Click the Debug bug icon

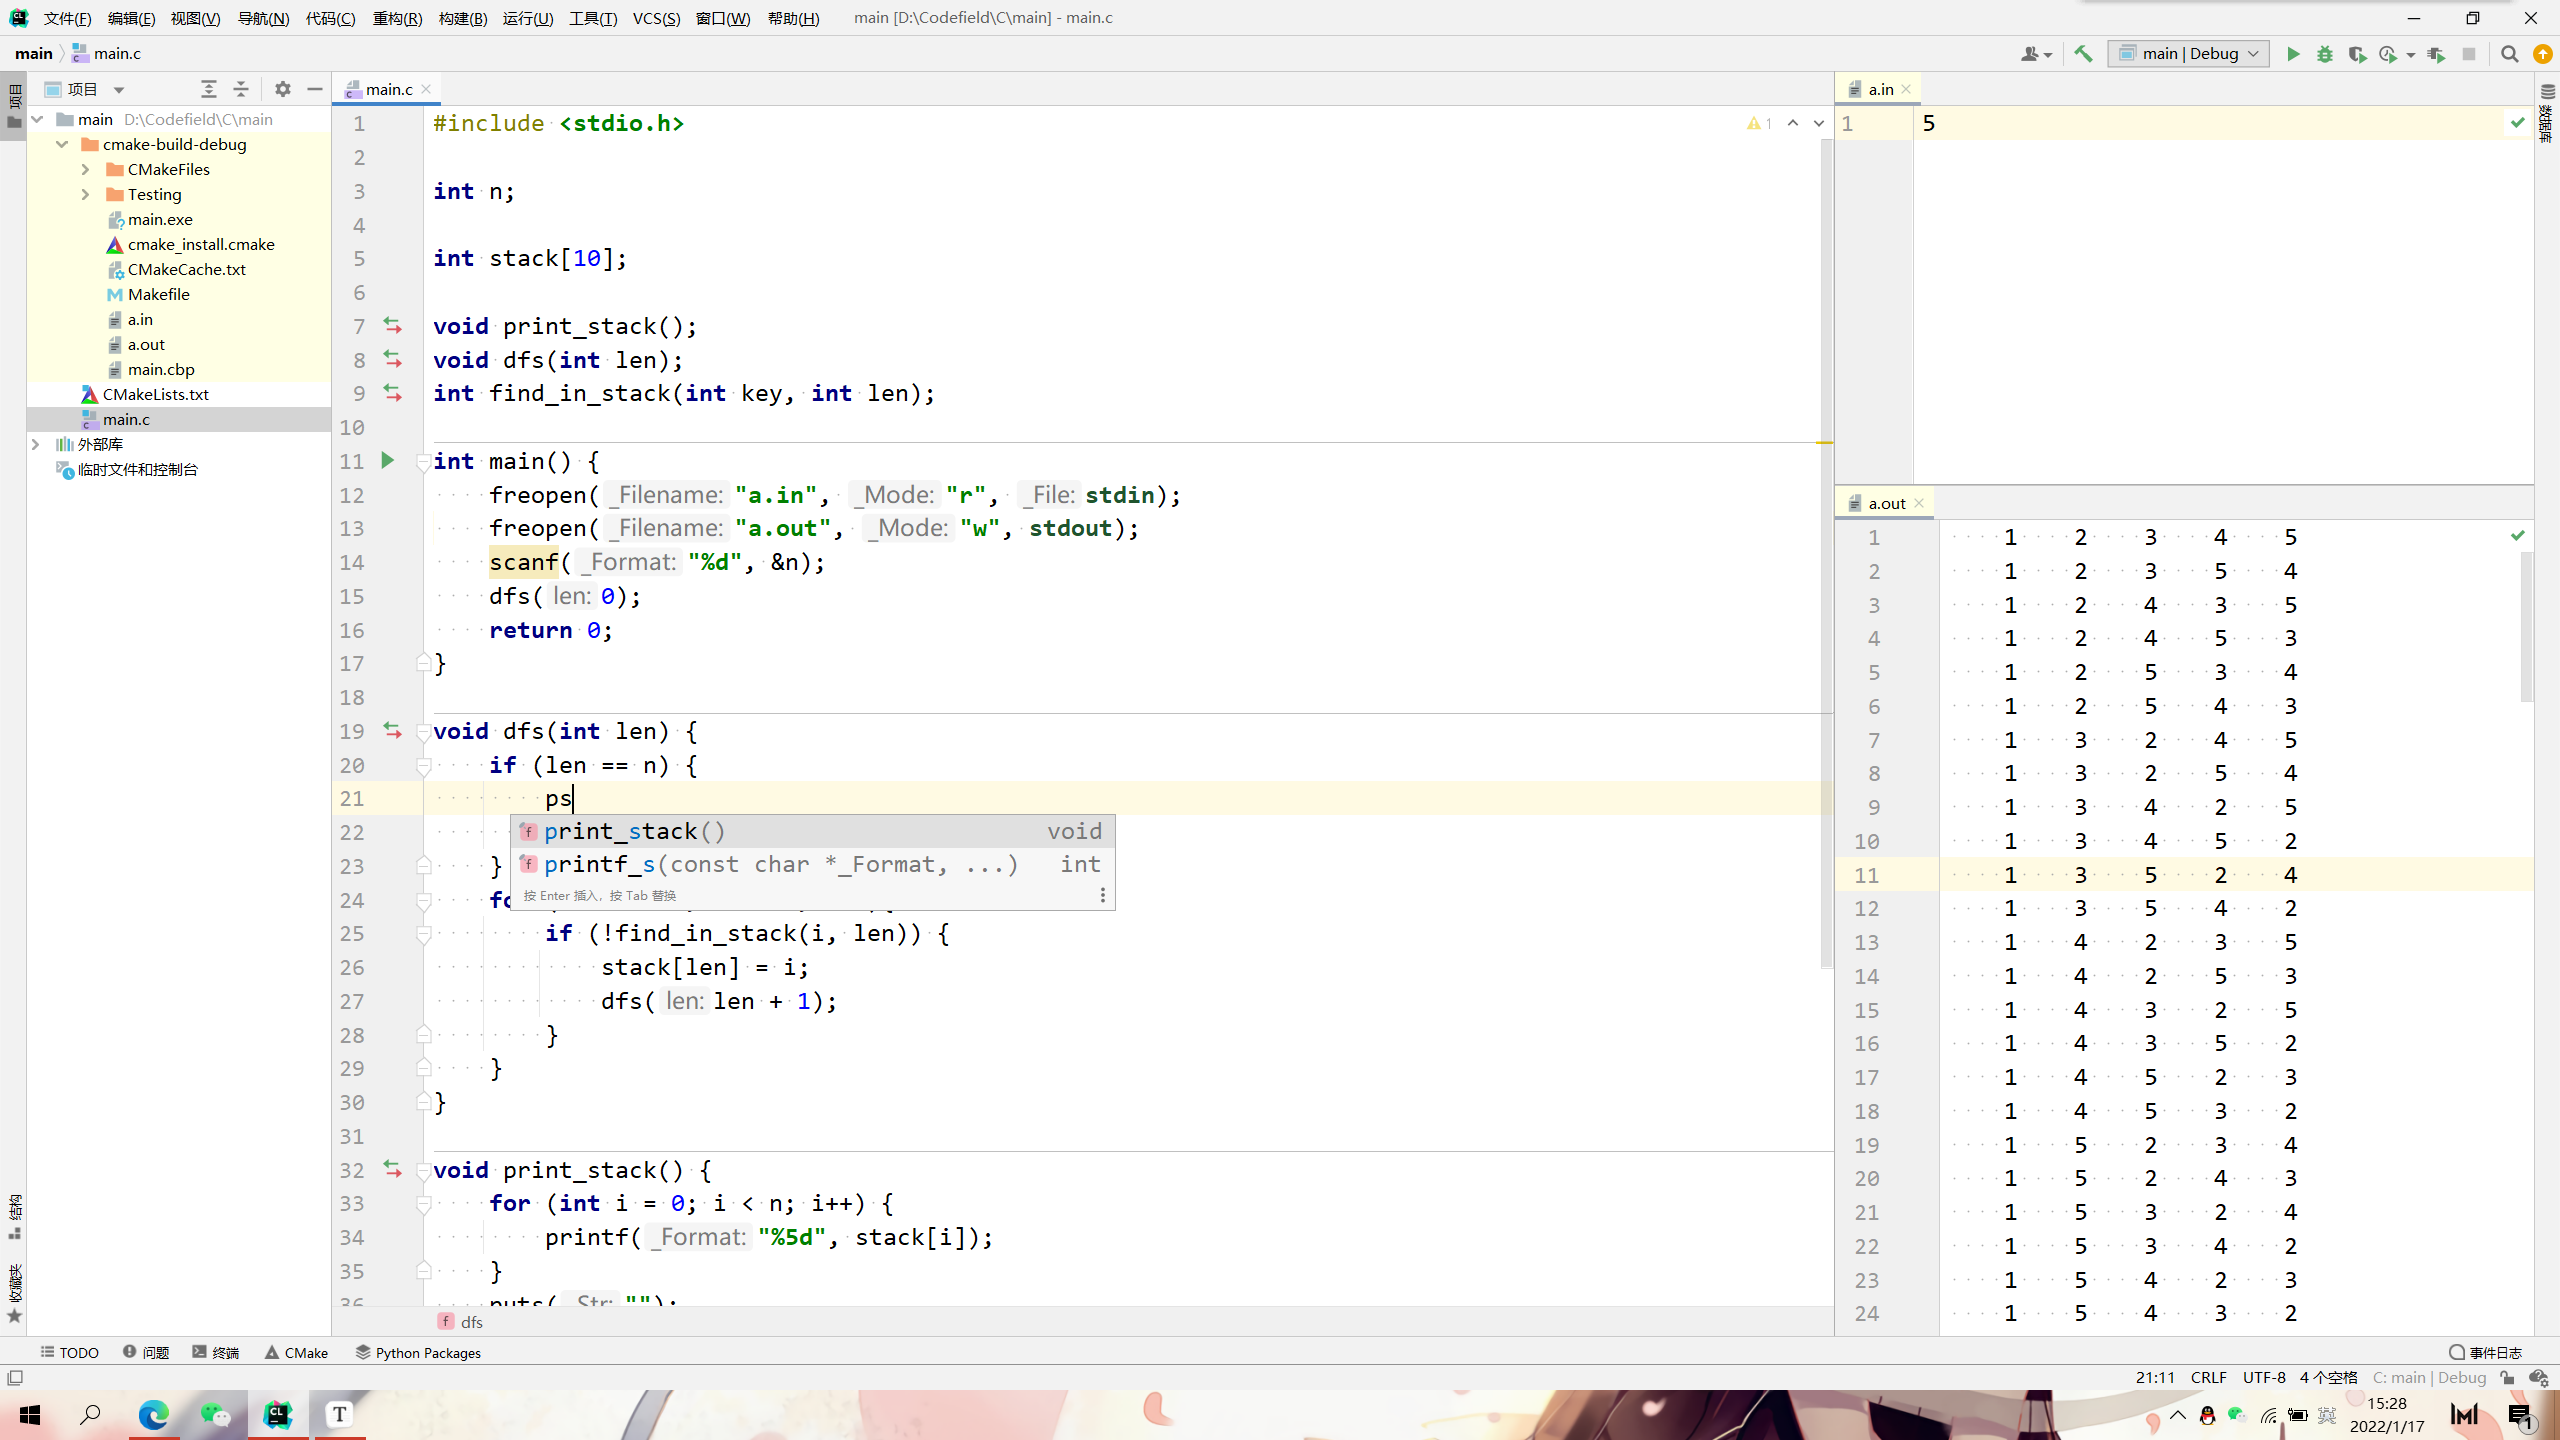coord(2325,54)
